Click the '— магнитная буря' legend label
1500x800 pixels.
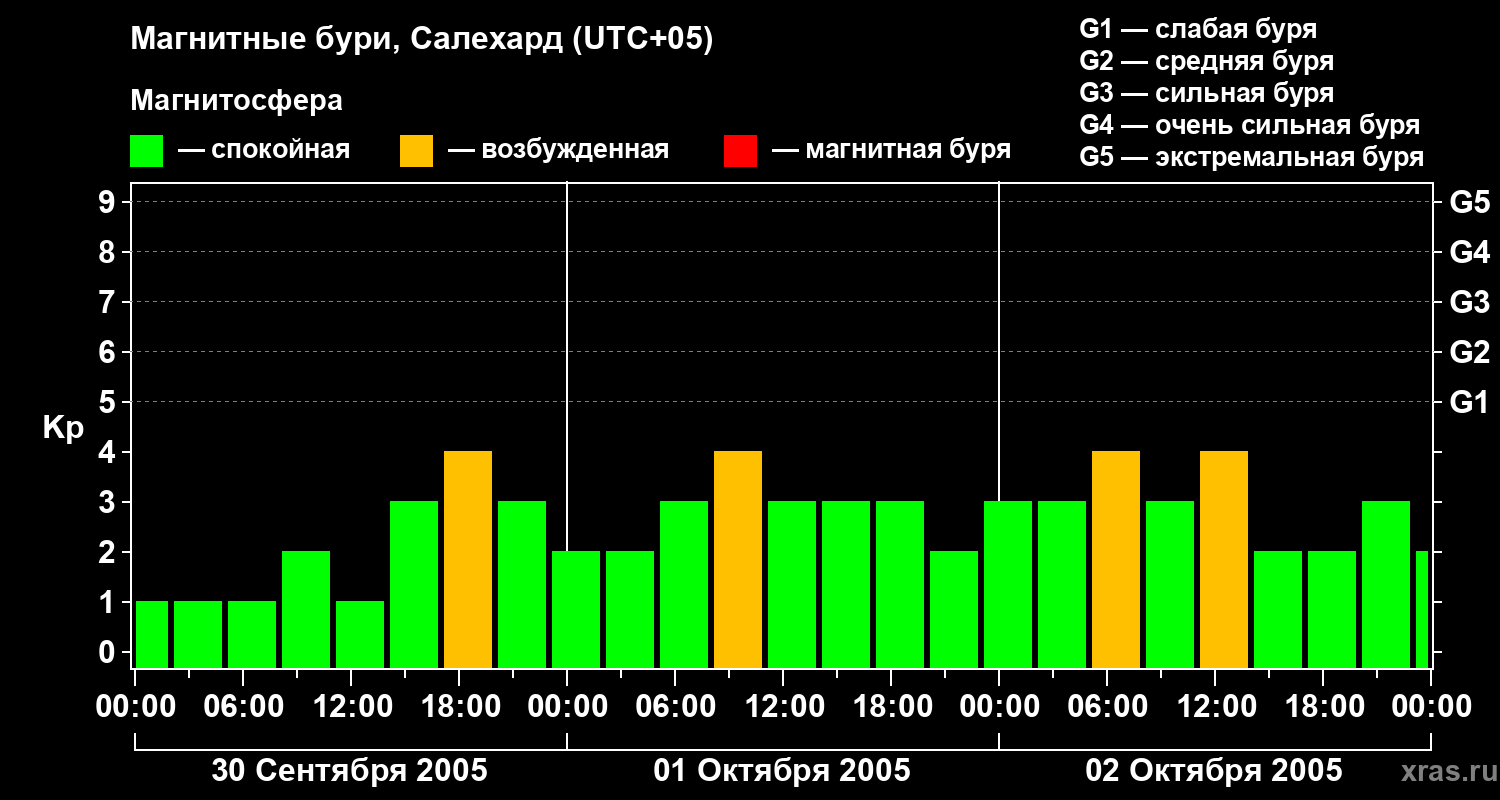coord(892,151)
